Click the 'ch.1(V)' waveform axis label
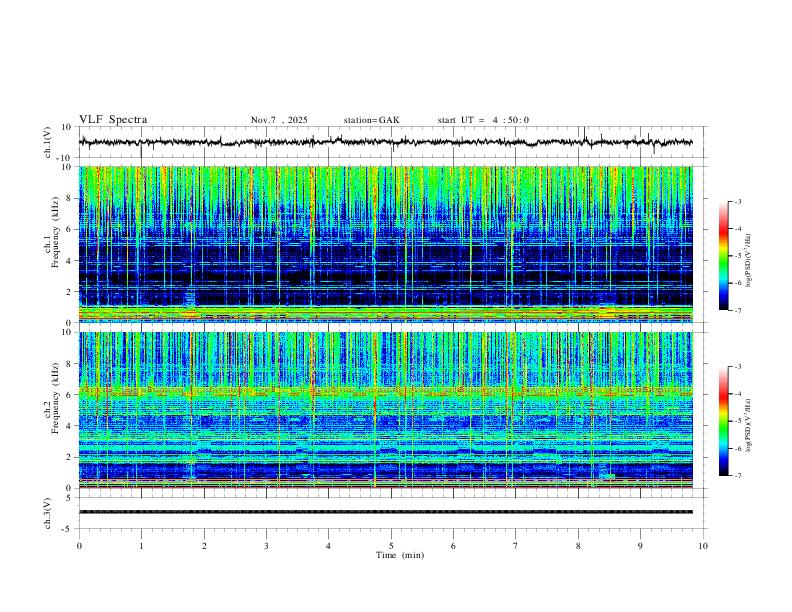The height and width of the screenshot is (612, 792). pos(48,142)
